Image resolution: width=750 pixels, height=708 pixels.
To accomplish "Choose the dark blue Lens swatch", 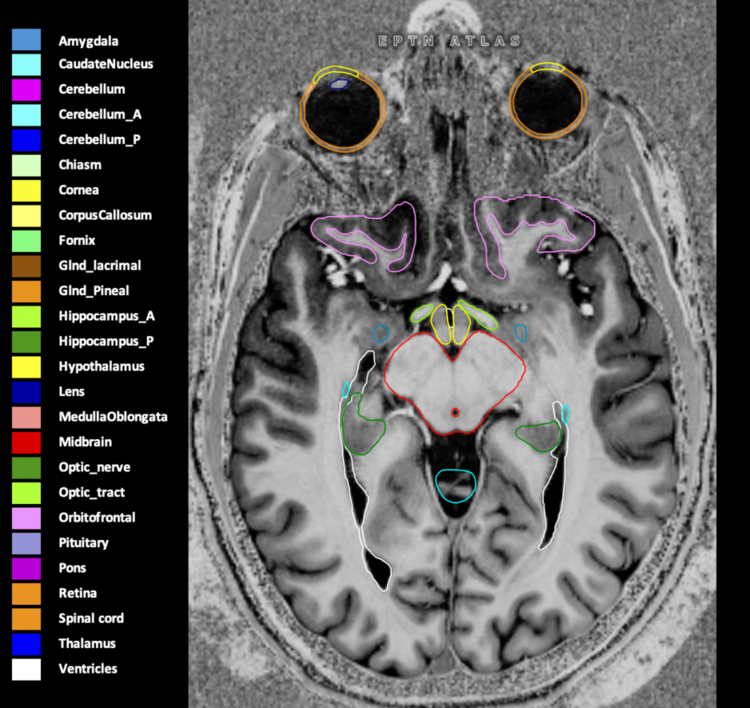I will 26,392.
